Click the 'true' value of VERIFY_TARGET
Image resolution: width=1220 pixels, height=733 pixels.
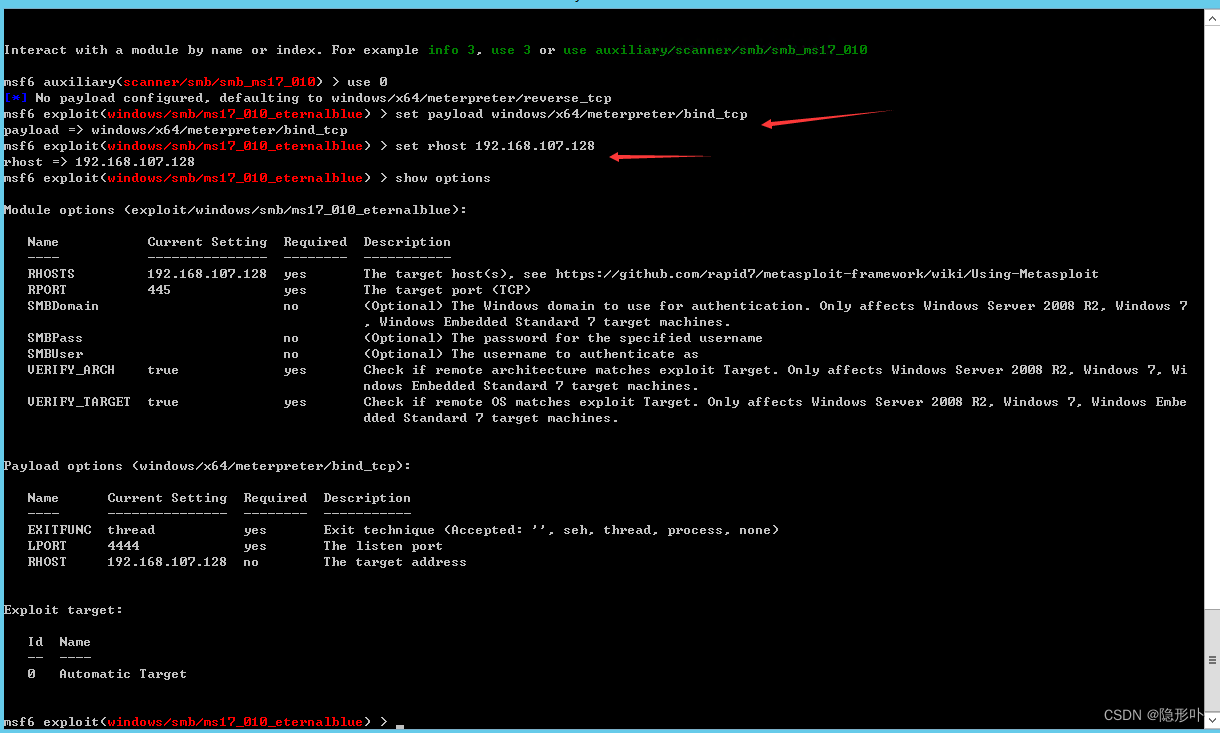click(x=163, y=402)
